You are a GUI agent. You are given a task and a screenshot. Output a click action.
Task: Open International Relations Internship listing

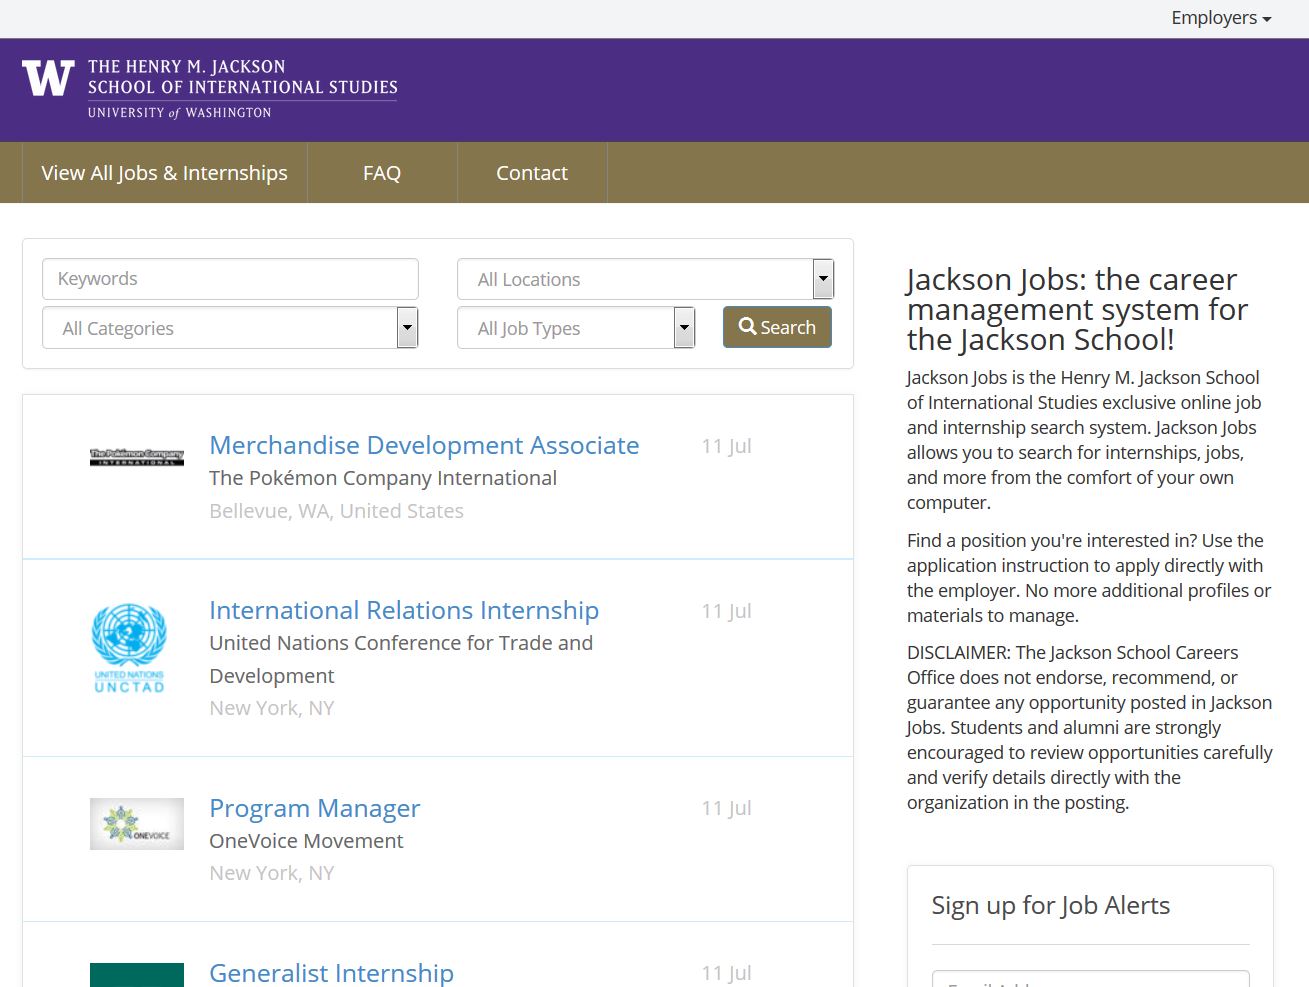[x=404, y=610]
